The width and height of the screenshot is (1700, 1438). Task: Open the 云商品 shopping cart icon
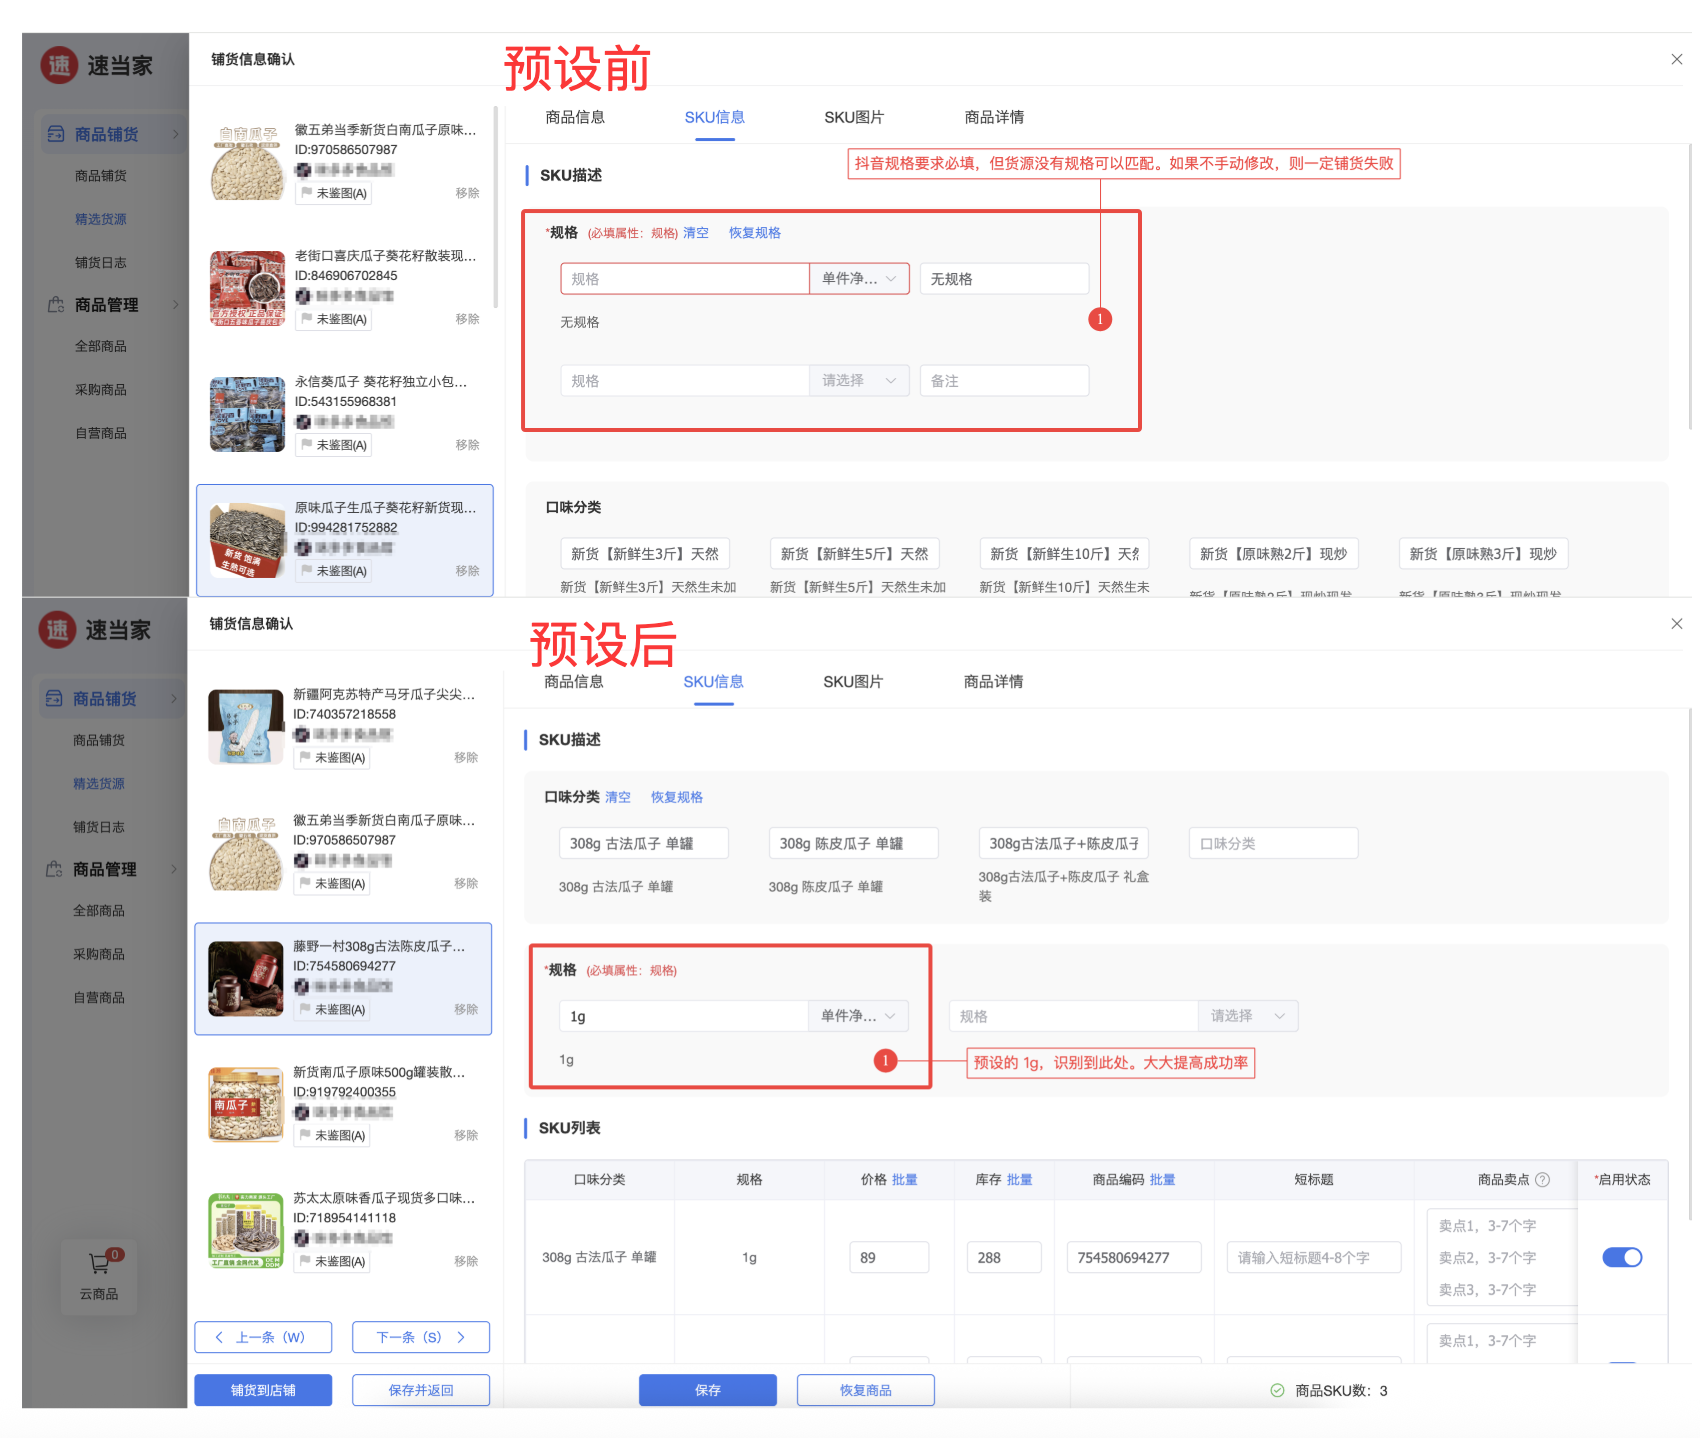tap(99, 1264)
